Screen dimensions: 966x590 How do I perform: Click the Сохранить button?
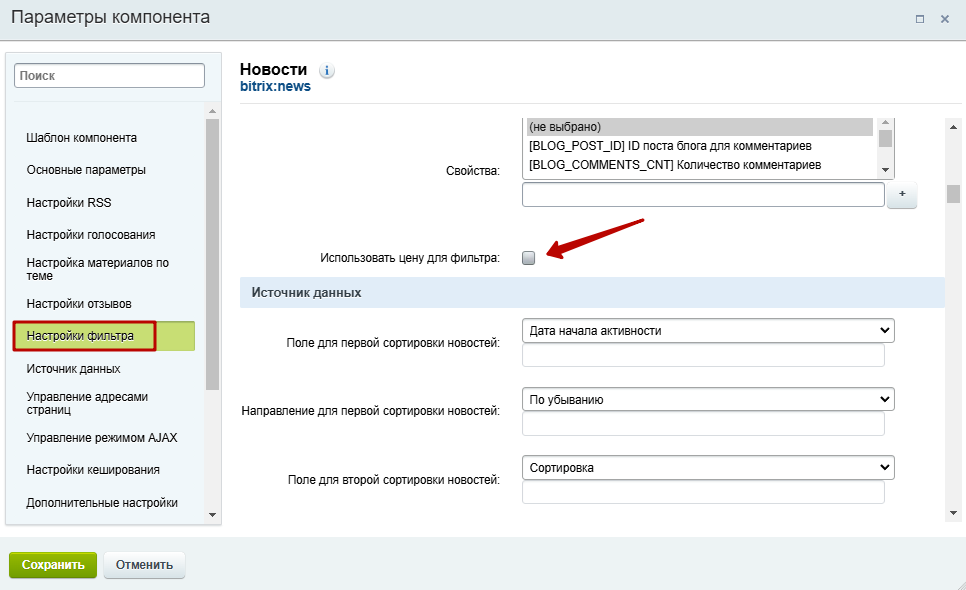(x=53, y=565)
